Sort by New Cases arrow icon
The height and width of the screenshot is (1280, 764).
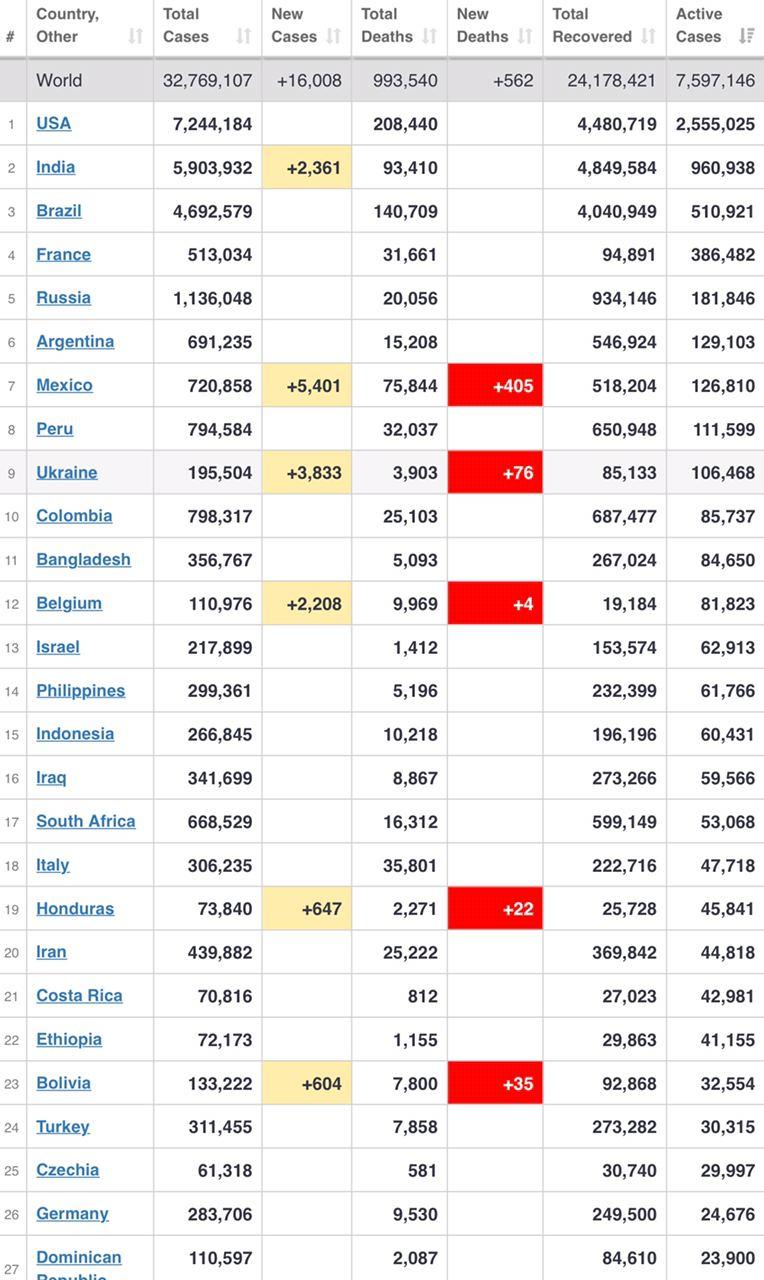pyautogui.click(x=333, y=37)
